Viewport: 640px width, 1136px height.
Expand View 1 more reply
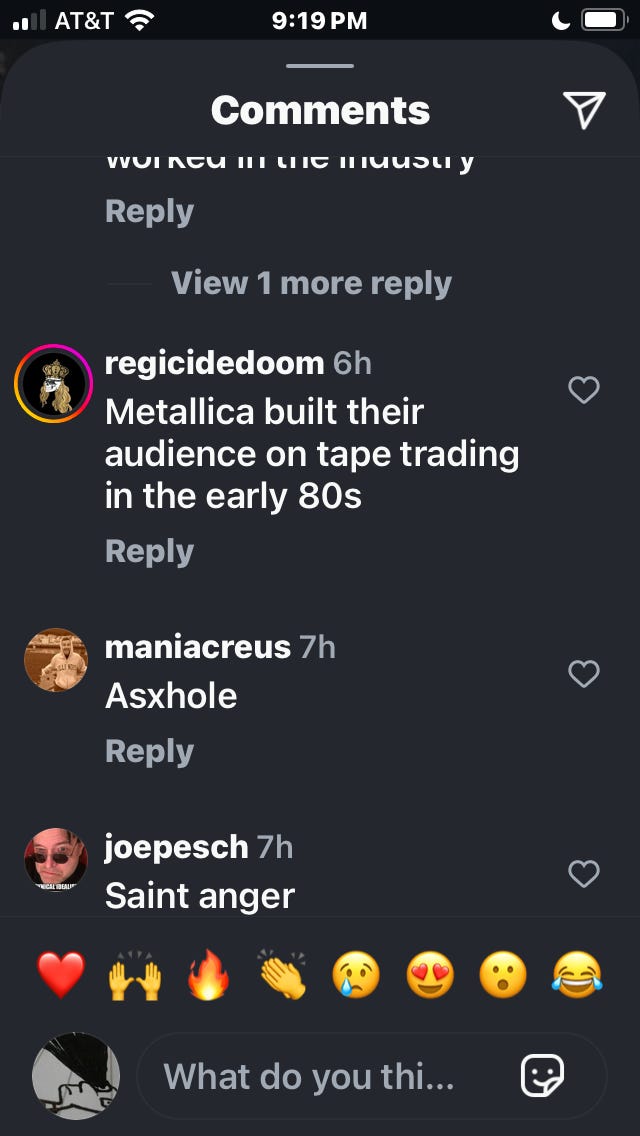coord(311,283)
